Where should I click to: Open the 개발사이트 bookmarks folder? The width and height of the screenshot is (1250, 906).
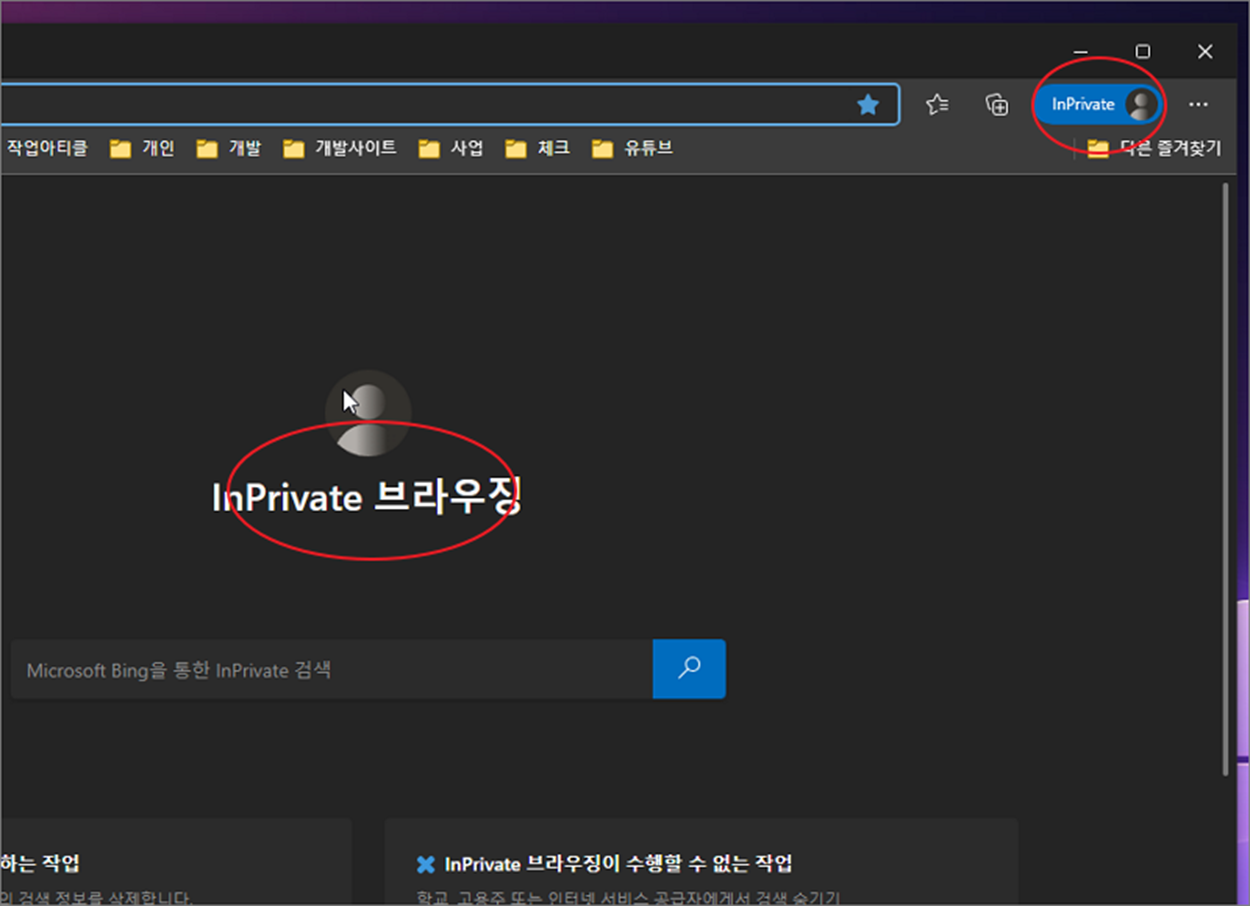pos(340,148)
